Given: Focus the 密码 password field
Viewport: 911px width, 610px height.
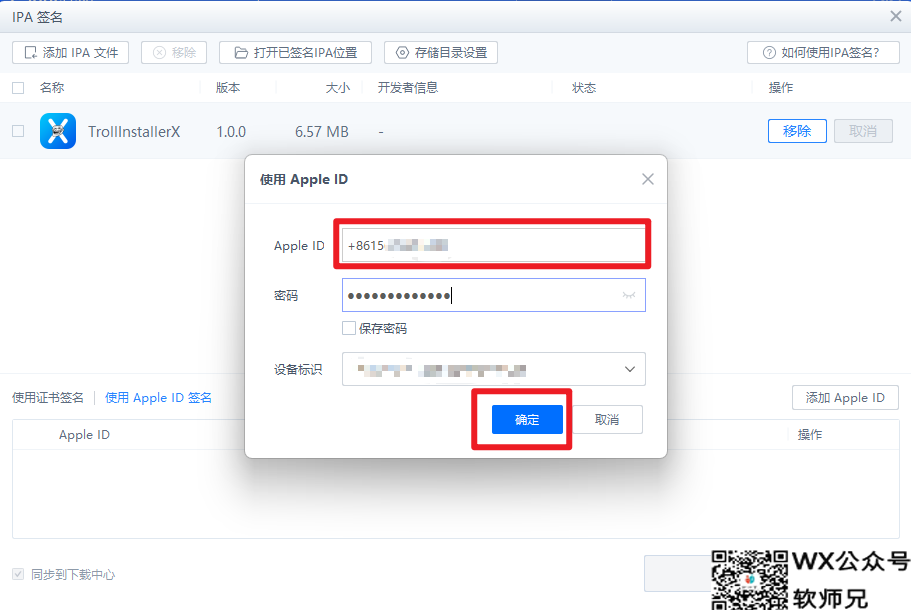Looking at the screenshot, I should point(493,295).
